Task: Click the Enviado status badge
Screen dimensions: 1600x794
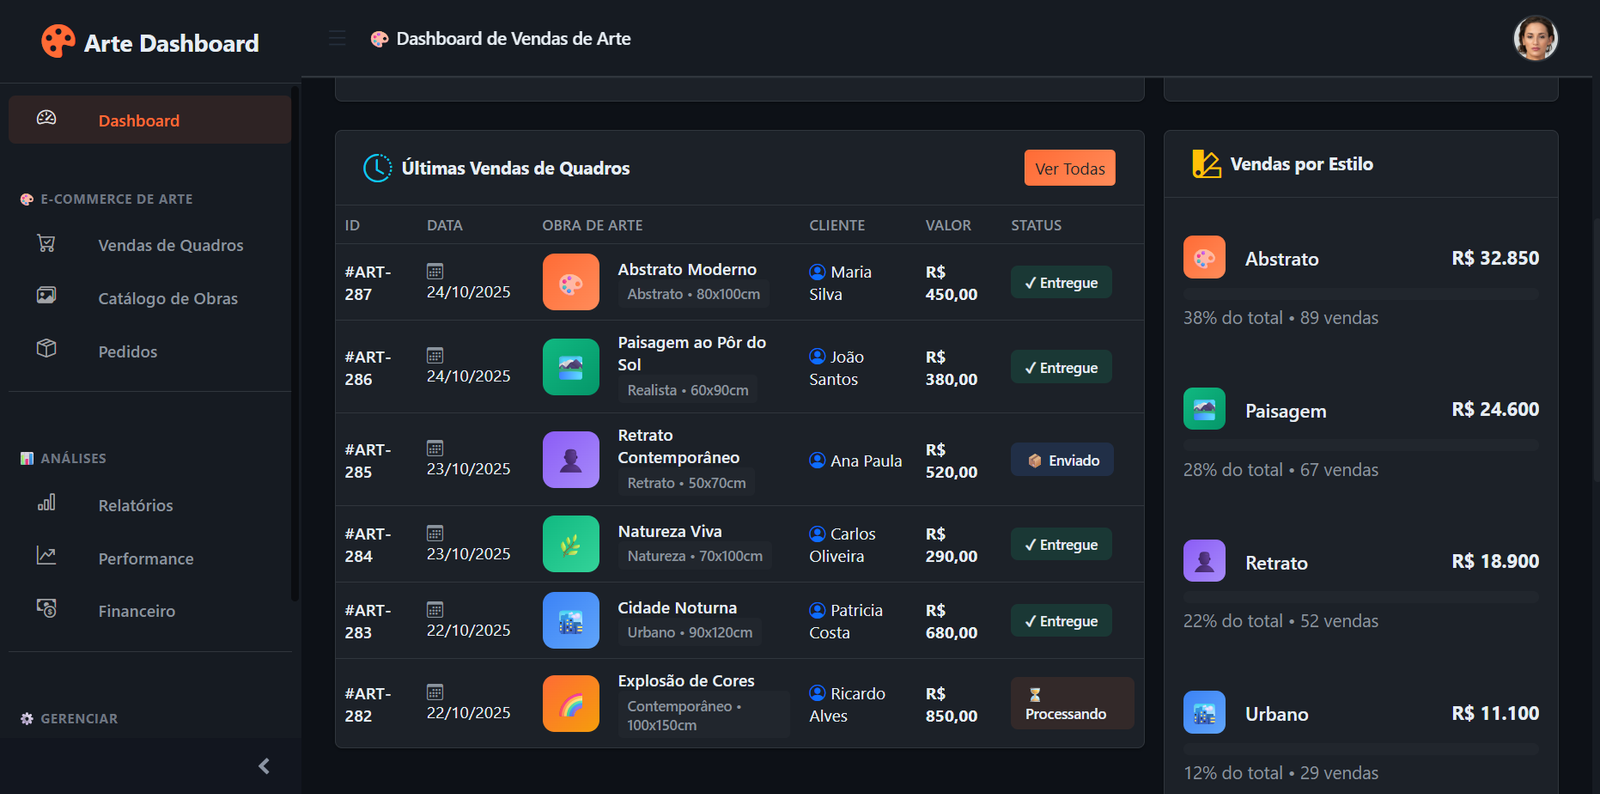Action: [1062, 460]
